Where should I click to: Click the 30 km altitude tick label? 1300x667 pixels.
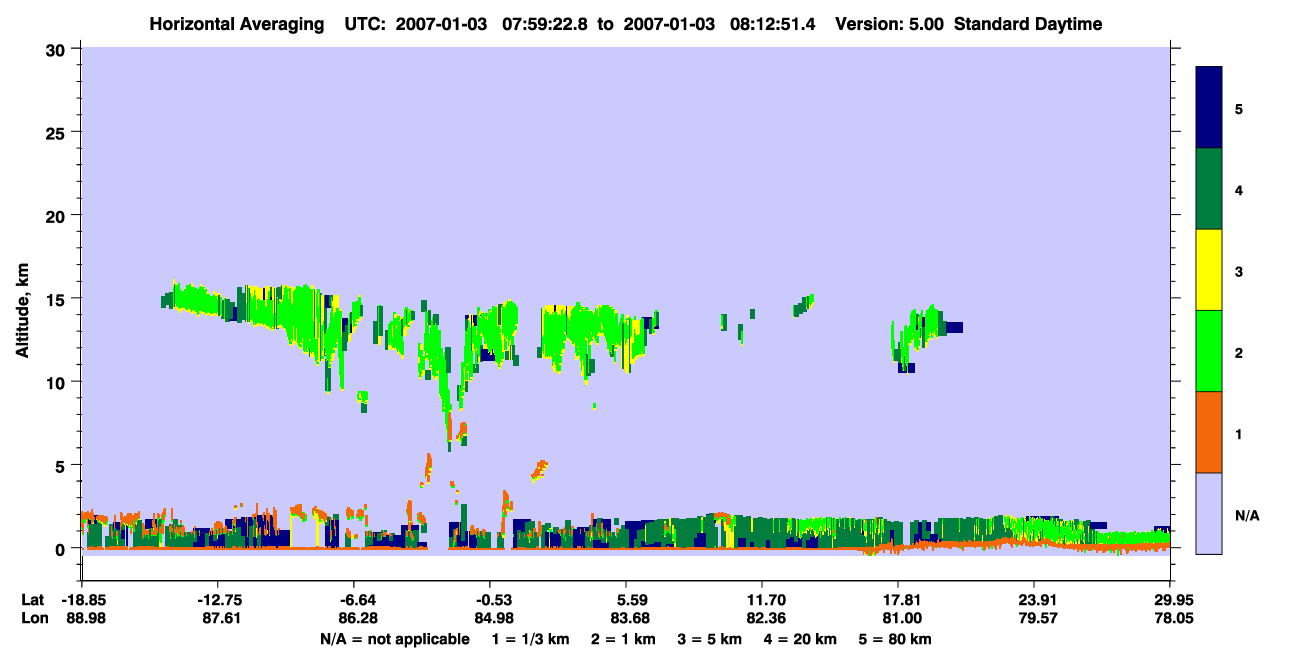pos(55,48)
